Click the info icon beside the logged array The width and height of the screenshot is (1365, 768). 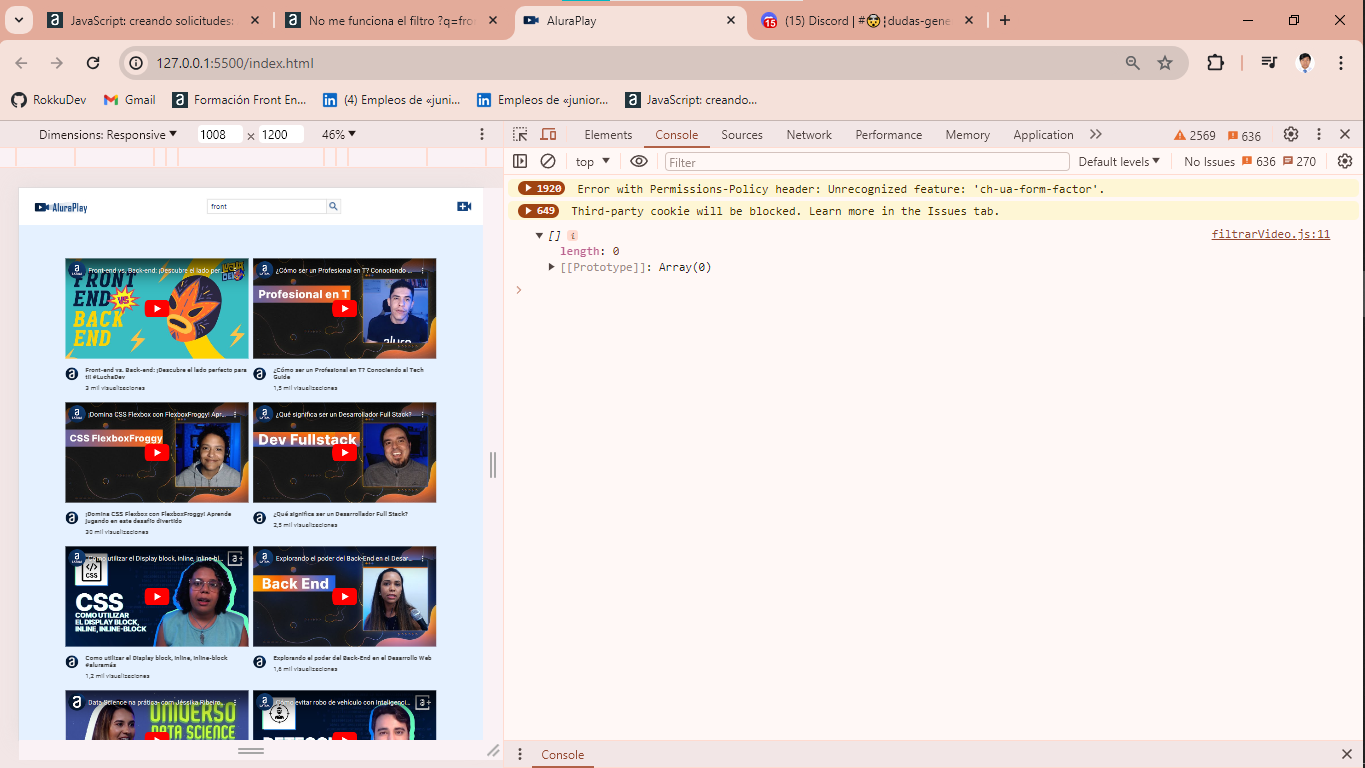pyautogui.click(x=572, y=235)
